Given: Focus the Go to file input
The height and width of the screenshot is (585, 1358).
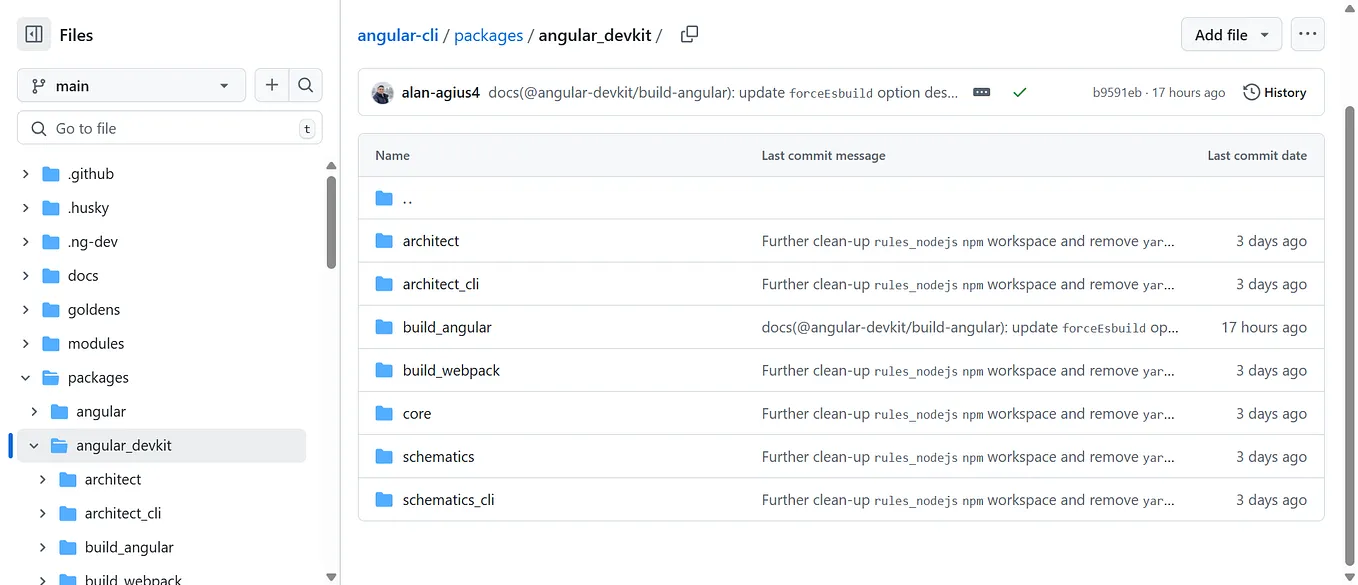Looking at the screenshot, I should coord(170,128).
